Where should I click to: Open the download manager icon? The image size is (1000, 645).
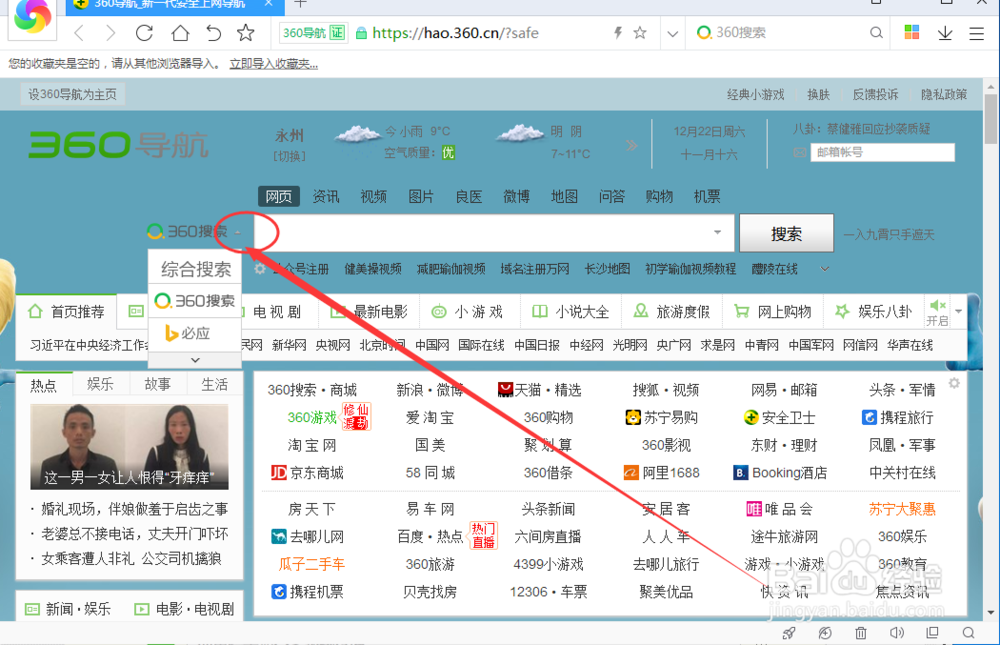[x=945, y=32]
